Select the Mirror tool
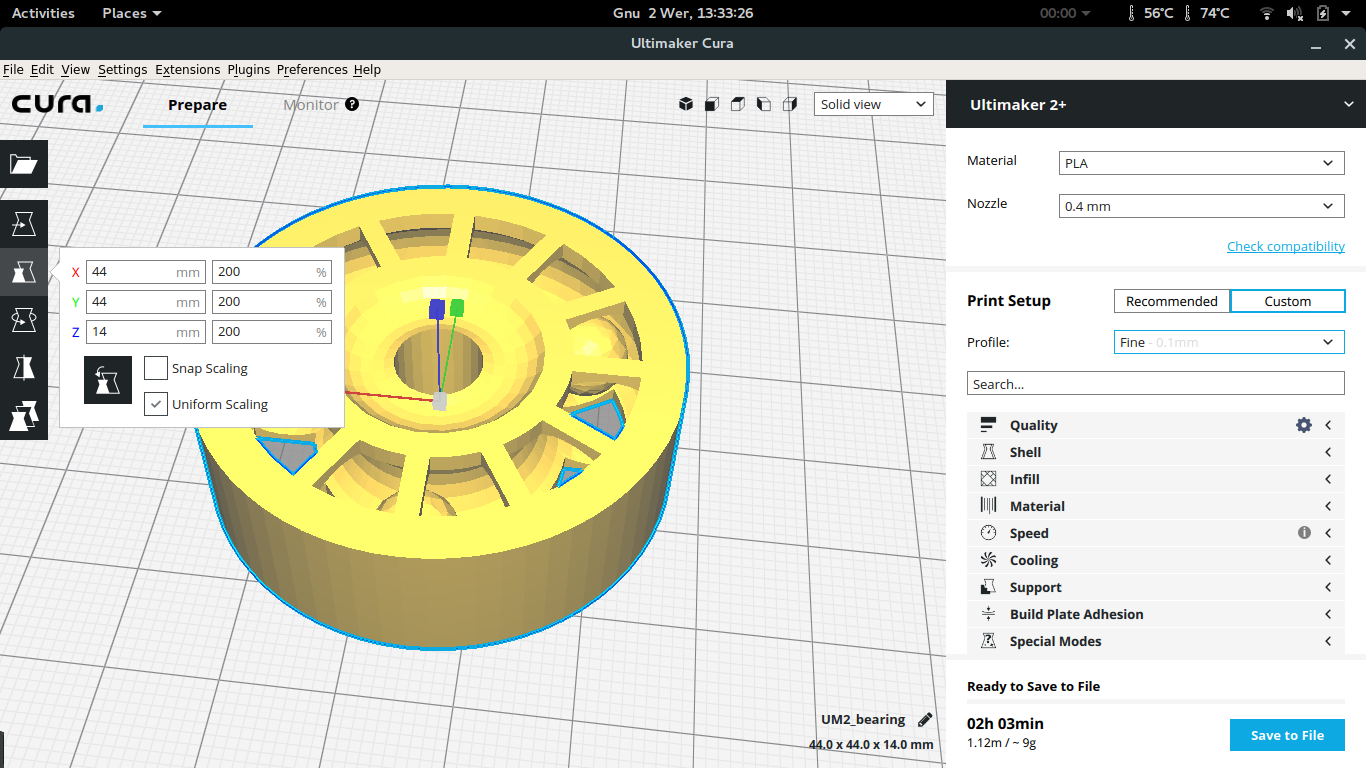Screen dimensions: 1366x768 pos(24,368)
